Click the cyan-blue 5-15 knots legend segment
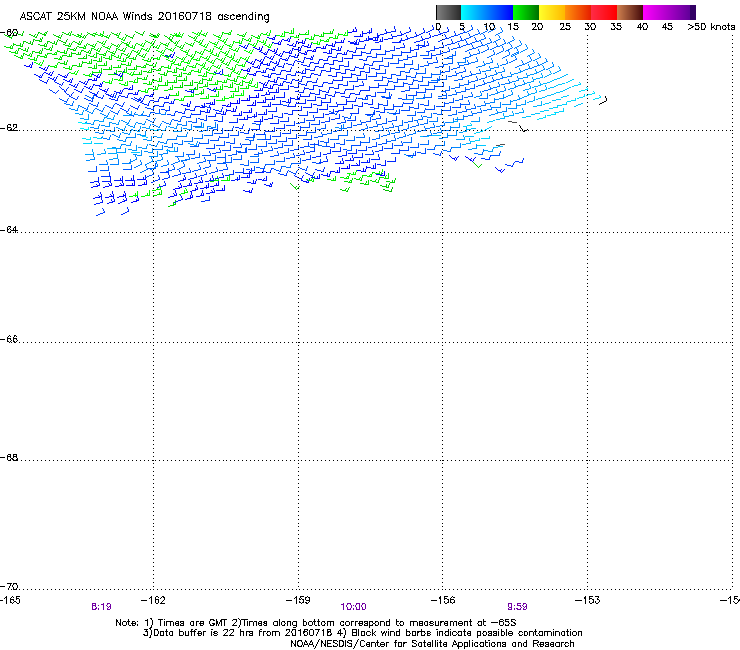 point(487,12)
